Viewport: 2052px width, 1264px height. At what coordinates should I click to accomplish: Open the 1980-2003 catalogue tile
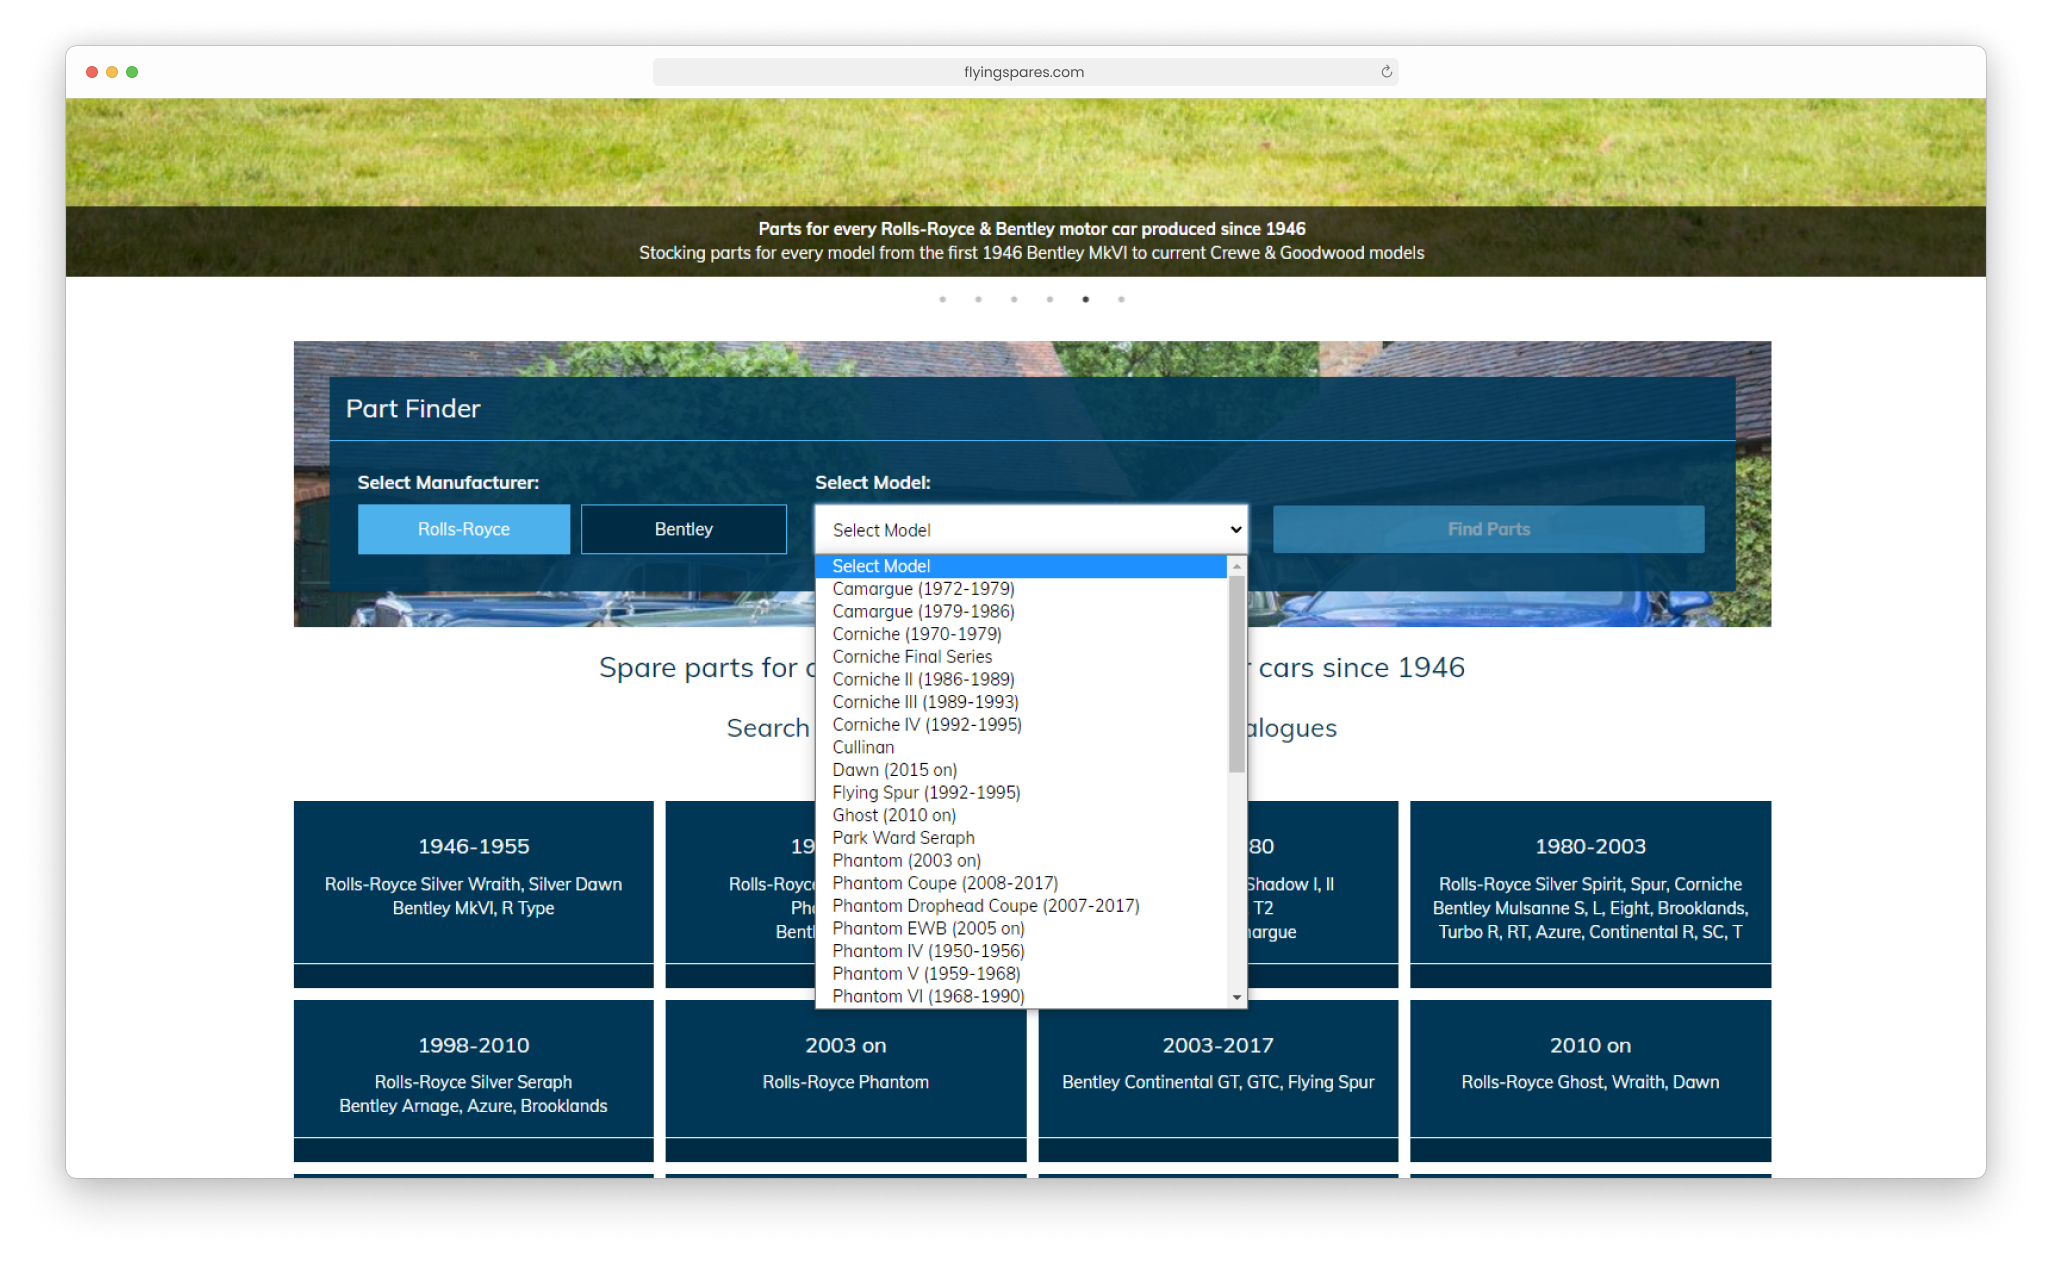tap(1590, 893)
